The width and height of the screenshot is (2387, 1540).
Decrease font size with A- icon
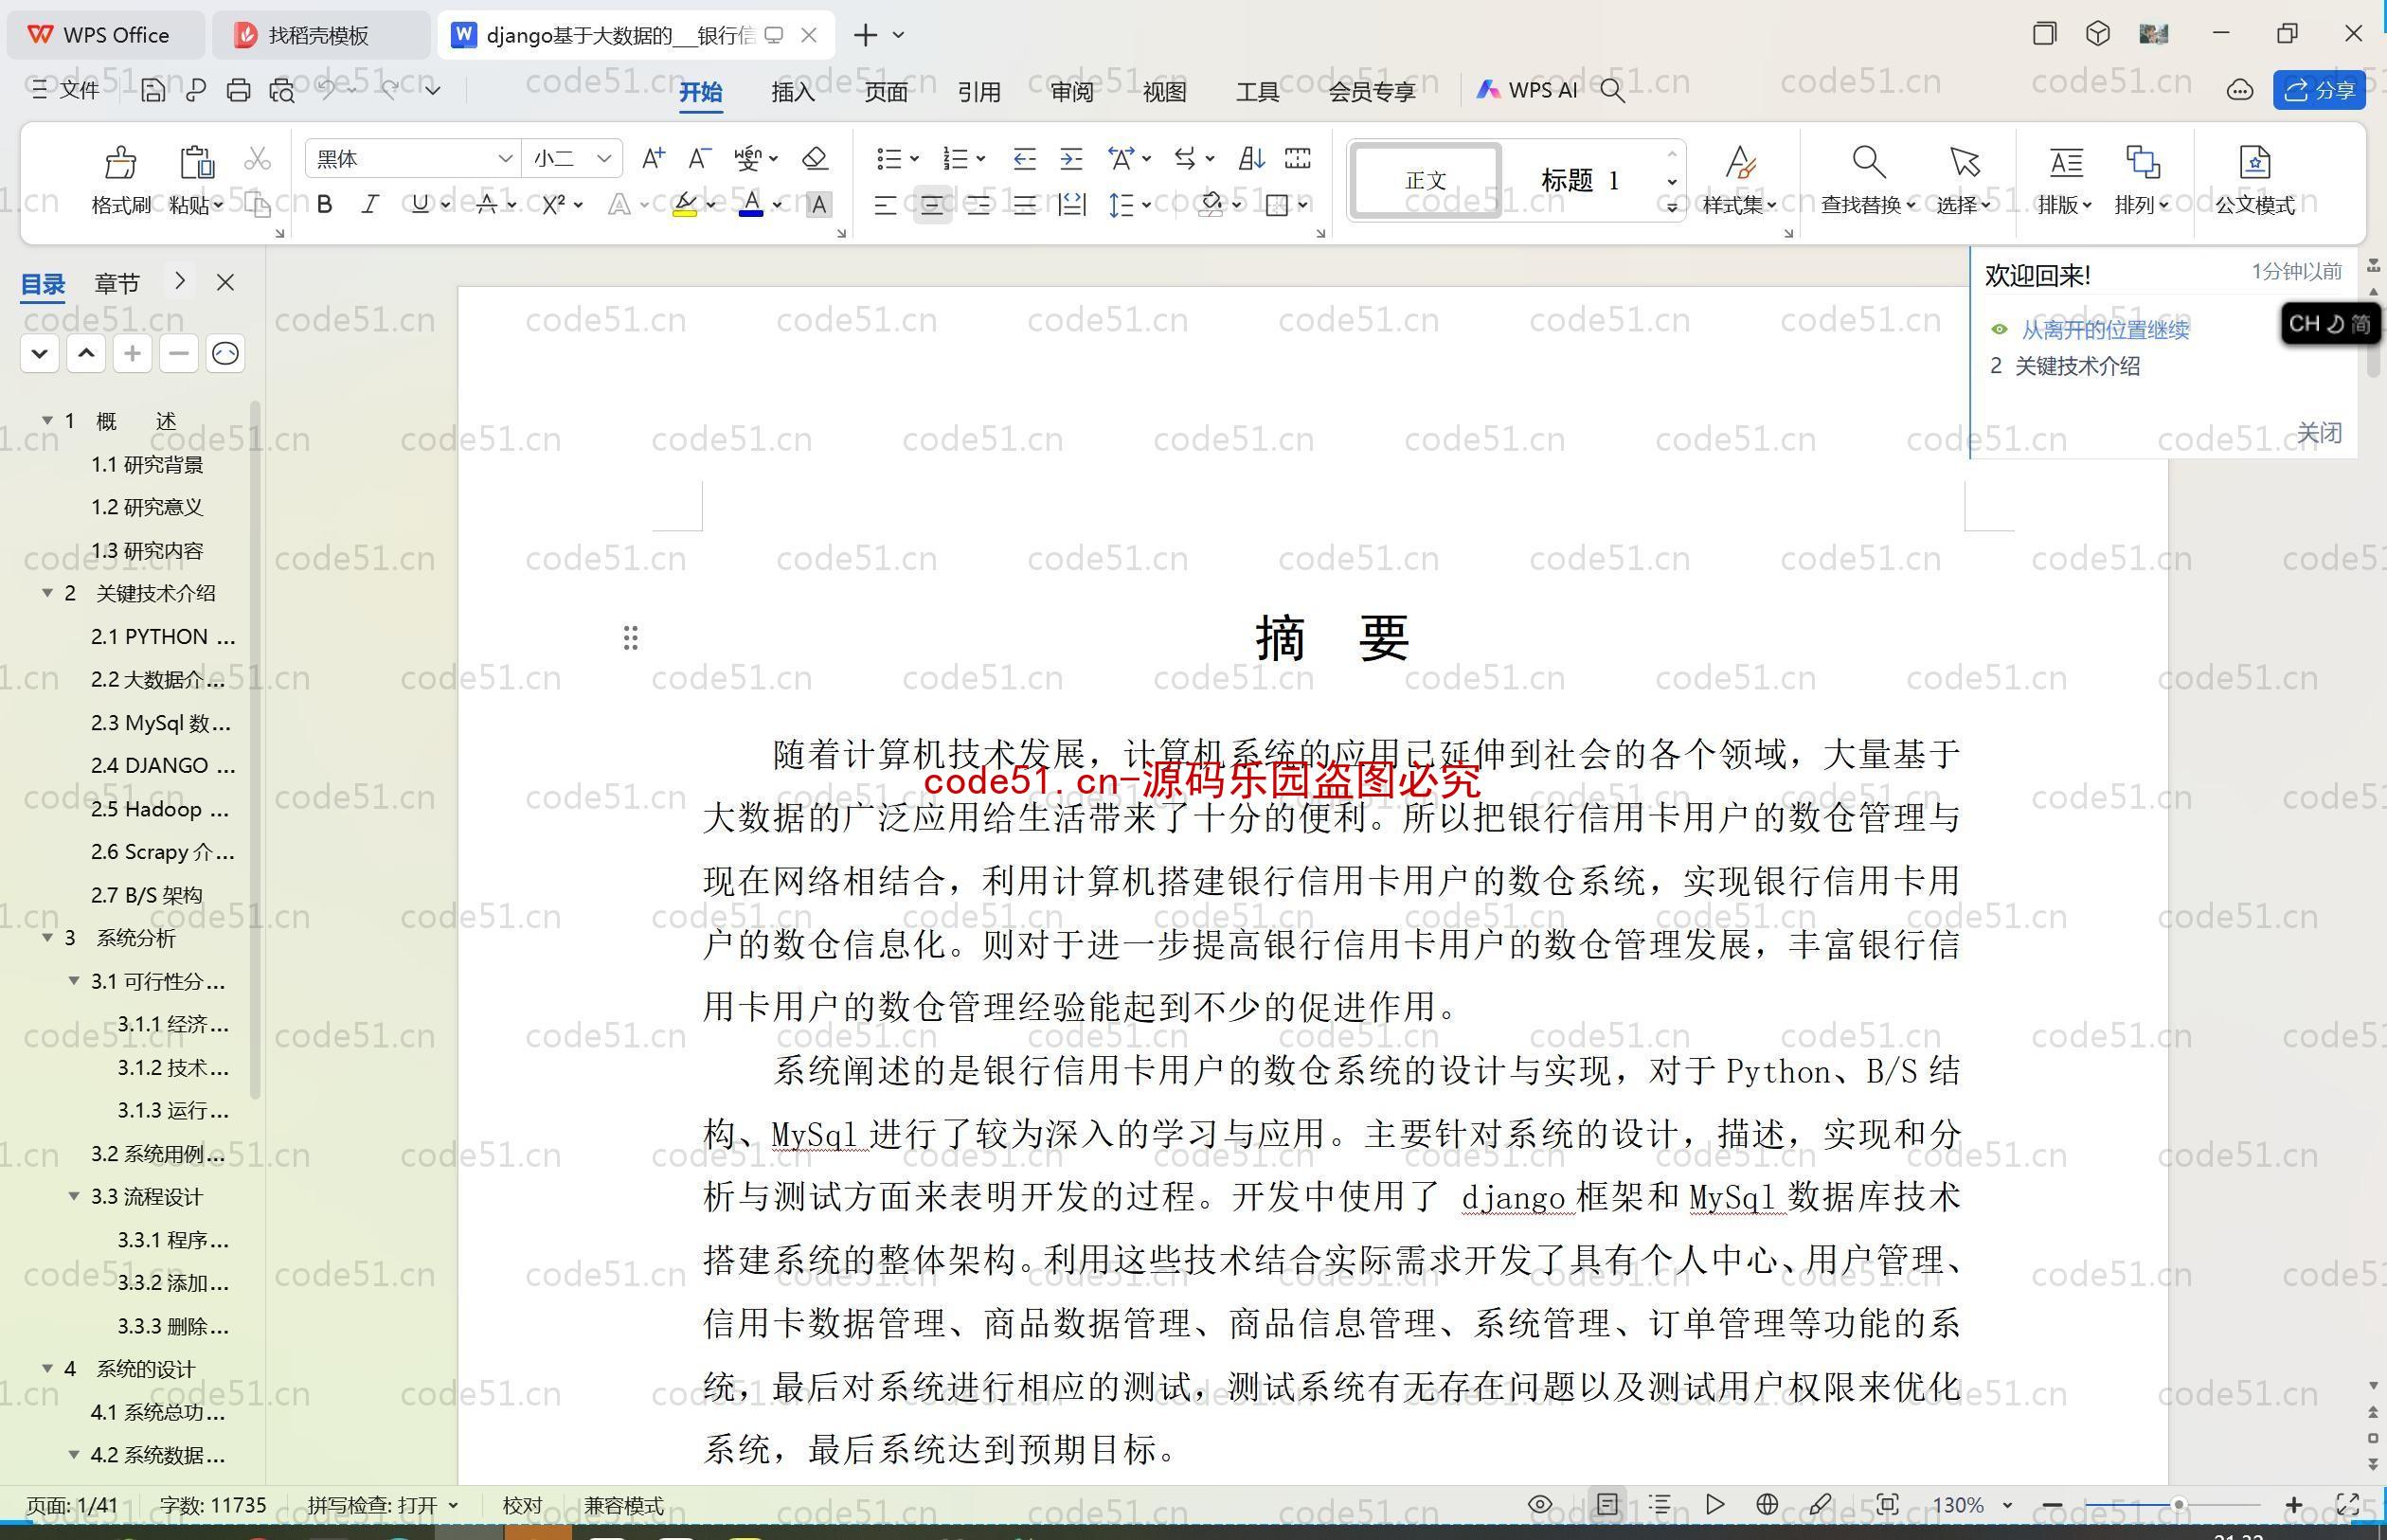coord(699,158)
